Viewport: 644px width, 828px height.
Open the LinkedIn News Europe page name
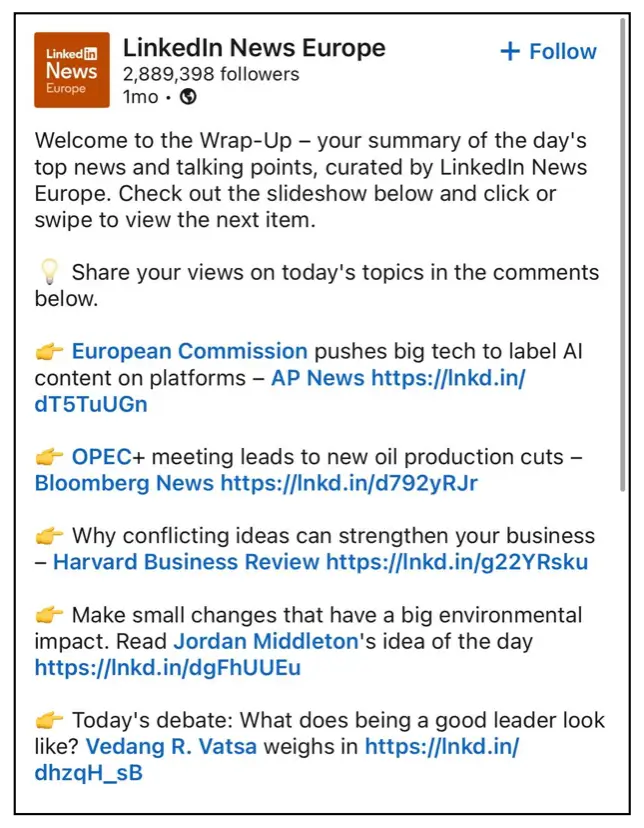(253, 47)
